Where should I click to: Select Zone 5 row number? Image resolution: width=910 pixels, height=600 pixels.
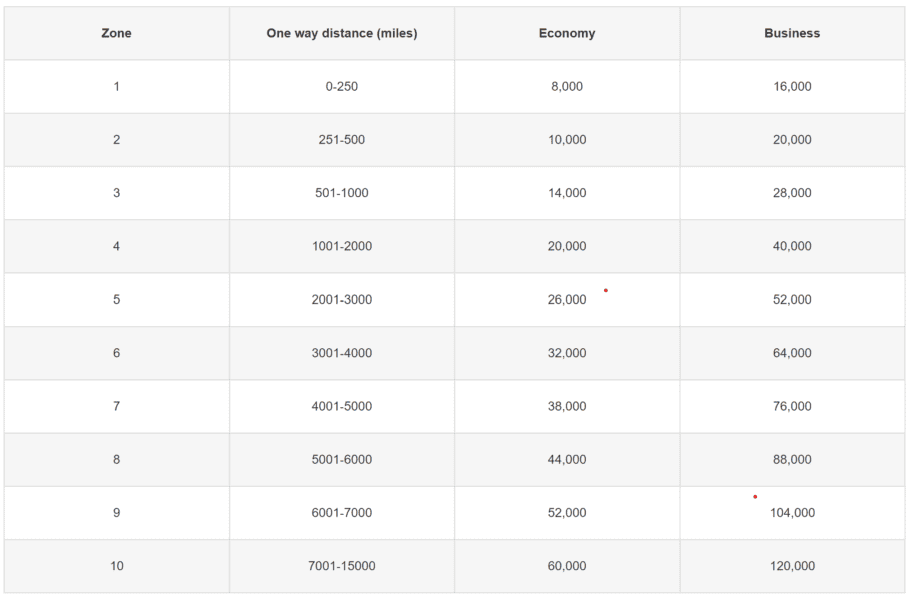coord(116,299)
